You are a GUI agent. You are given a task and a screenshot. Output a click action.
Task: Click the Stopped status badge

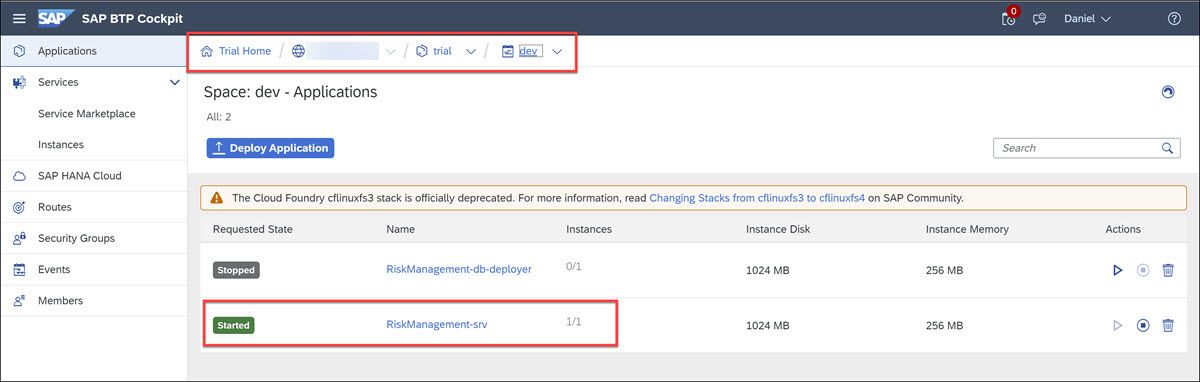[x=236, y=270]
